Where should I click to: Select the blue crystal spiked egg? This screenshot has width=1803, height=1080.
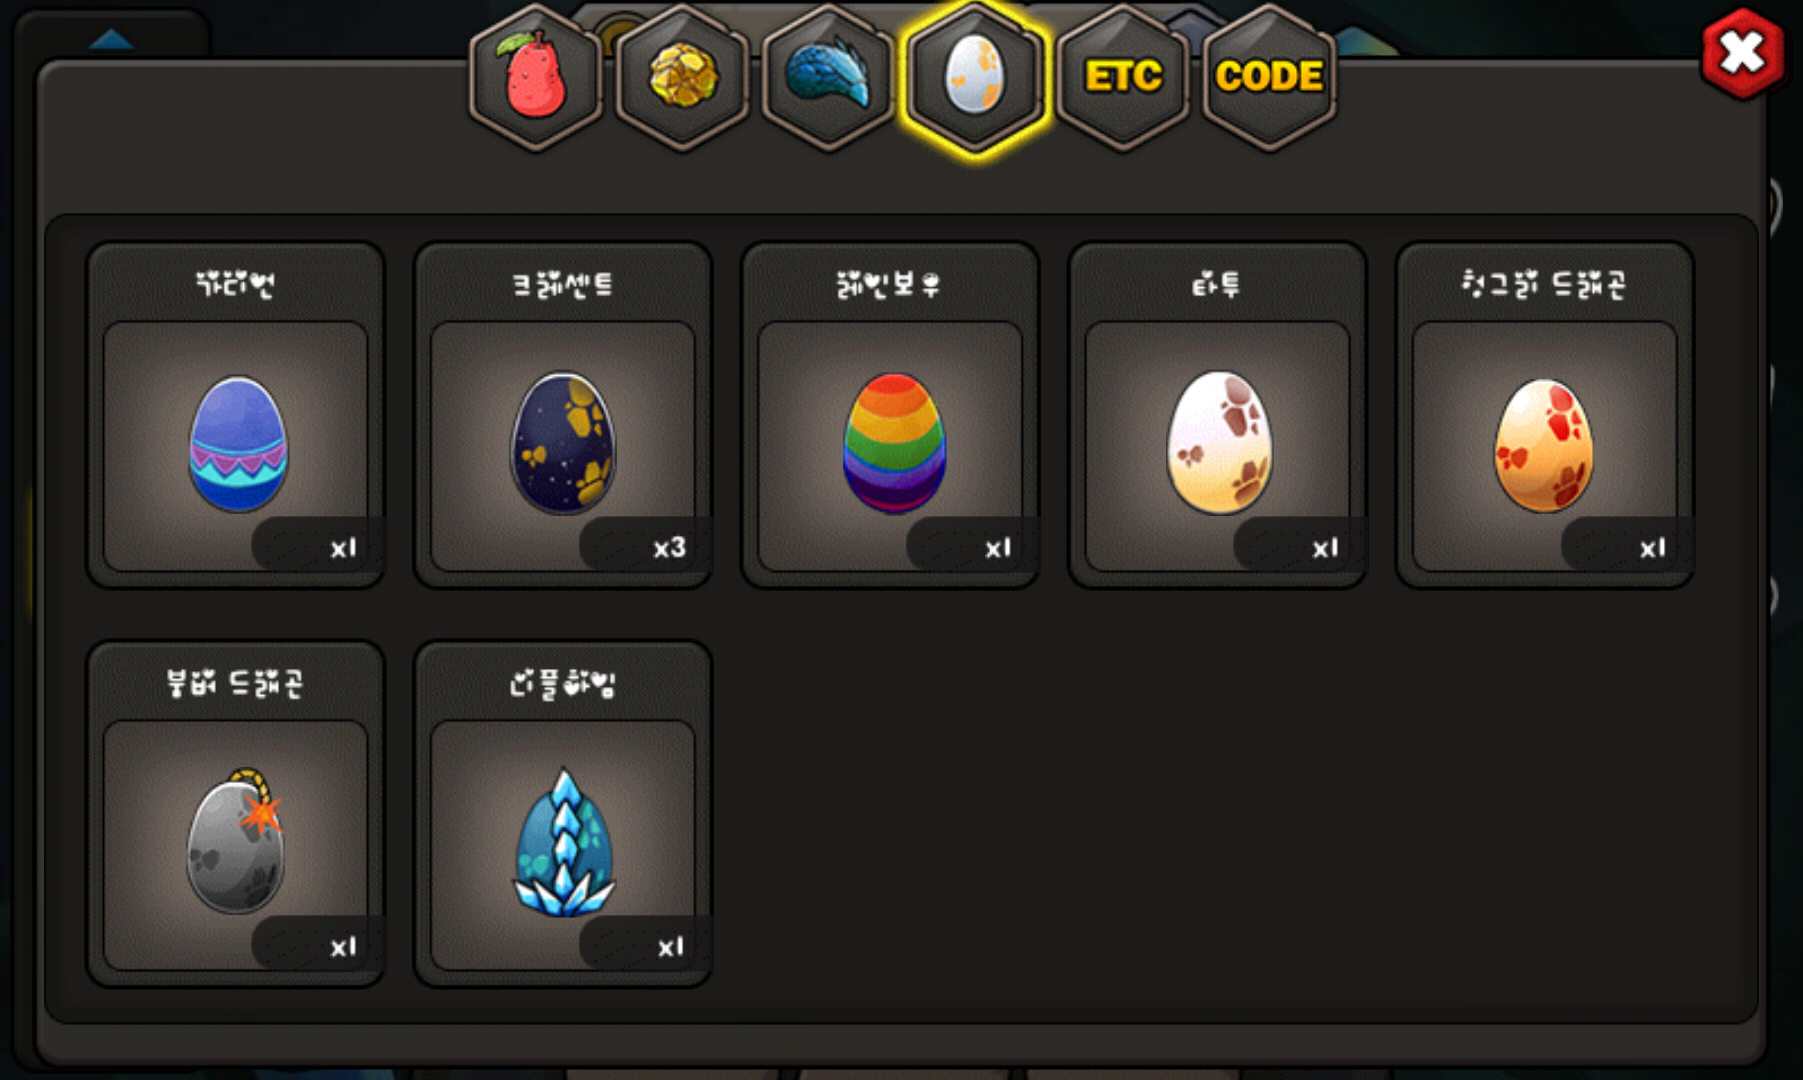click(x=564, y=842)
